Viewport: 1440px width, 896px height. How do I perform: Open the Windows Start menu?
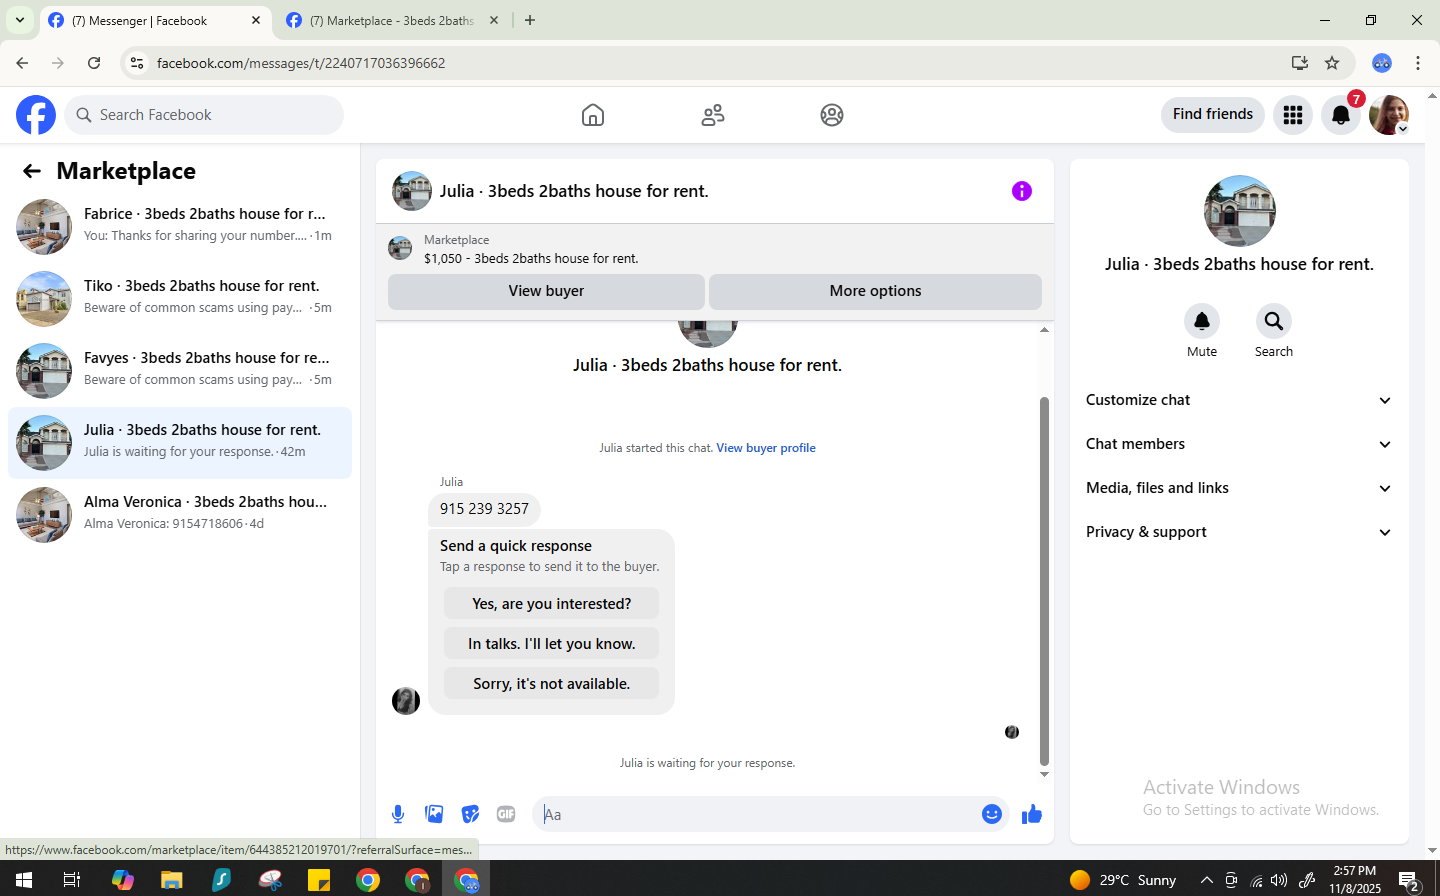click(24, 880)
